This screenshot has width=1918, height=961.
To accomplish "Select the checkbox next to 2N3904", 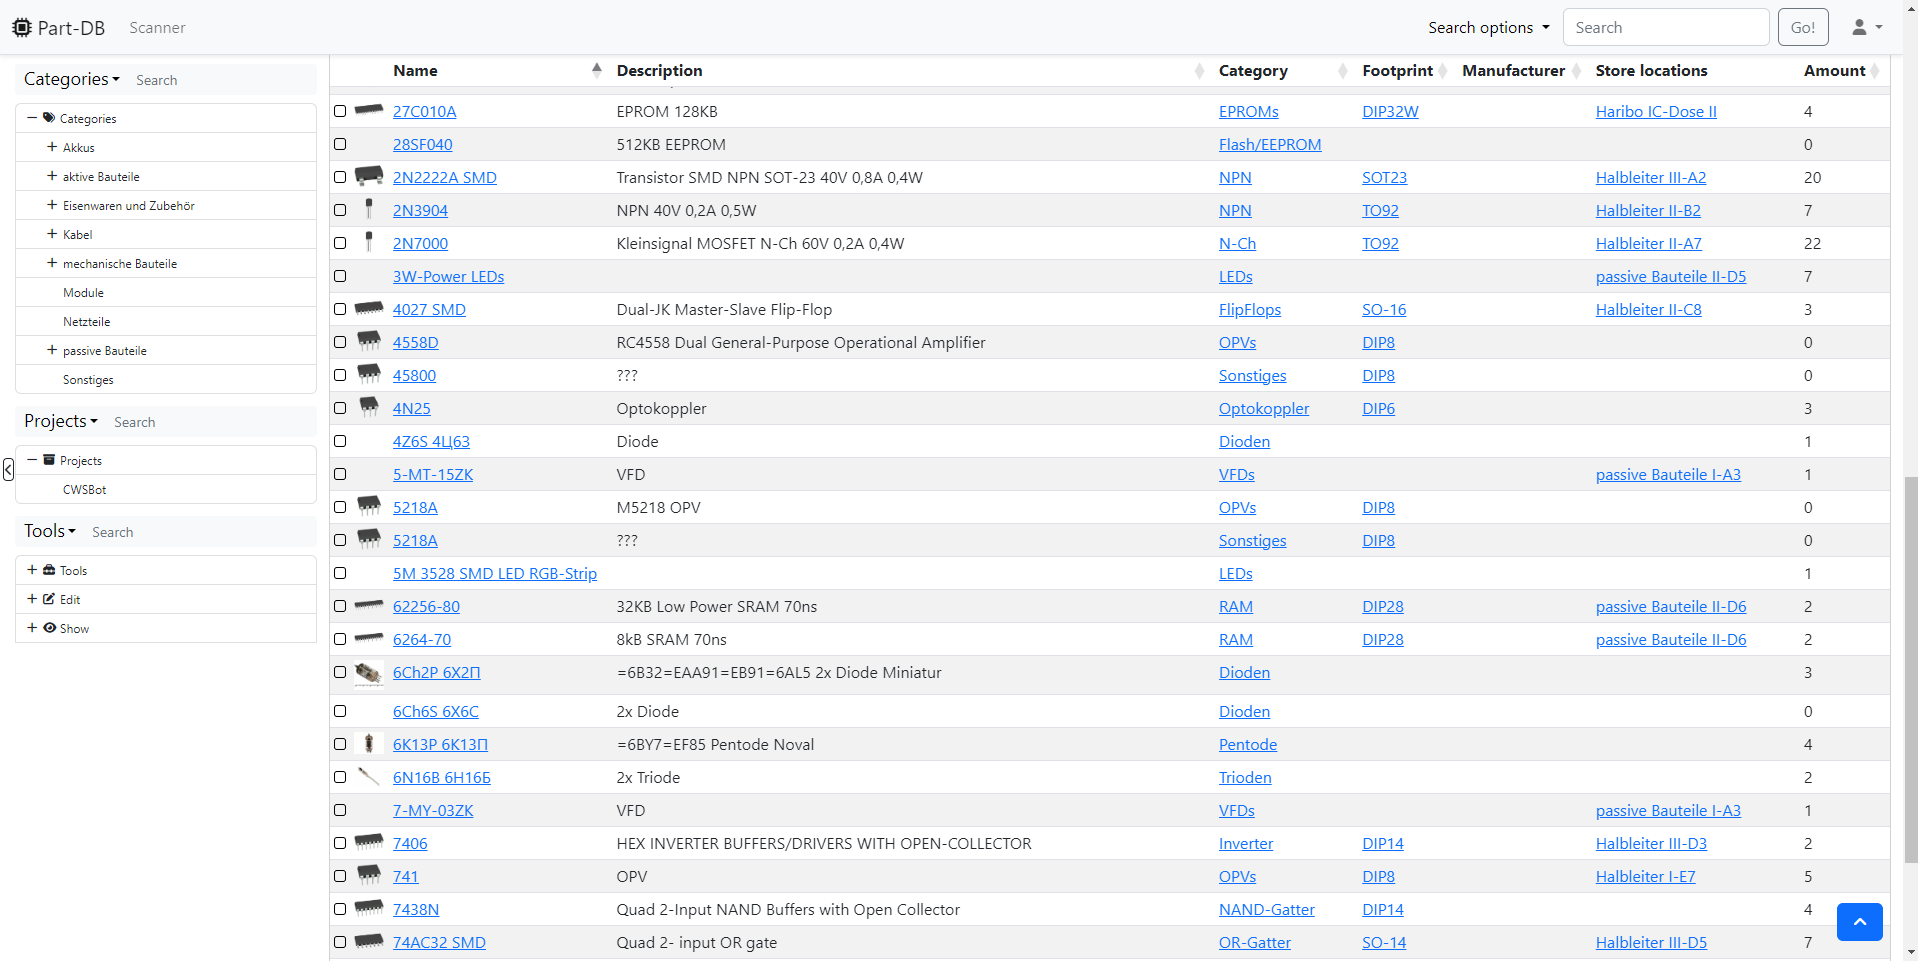I will pyautogui.click(x=340, y=210).
